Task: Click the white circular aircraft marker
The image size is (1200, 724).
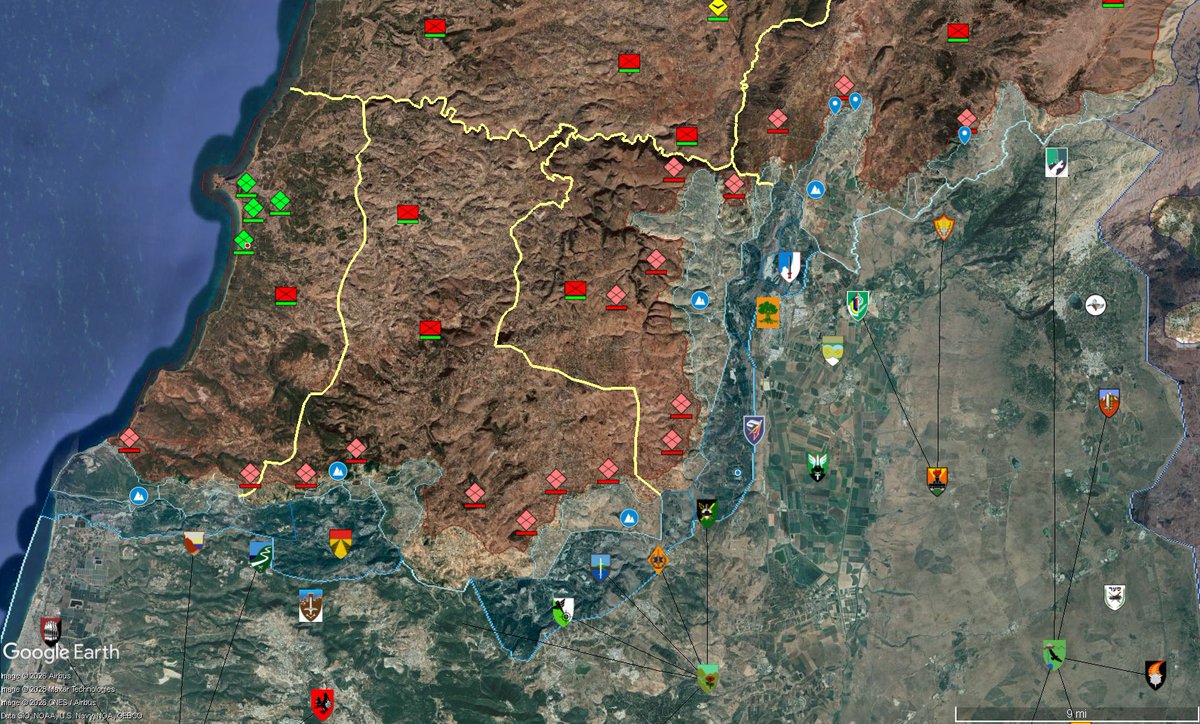Action: 1097,304
